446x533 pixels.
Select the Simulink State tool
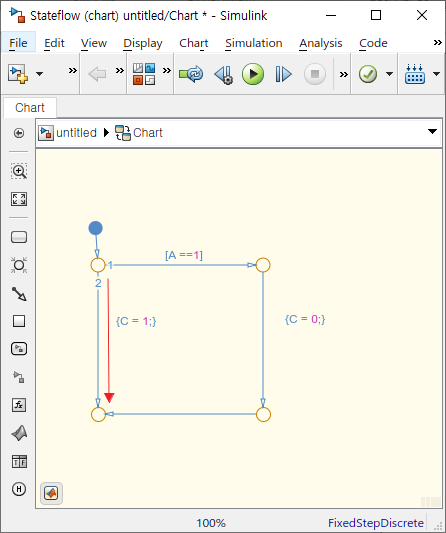point(19,349)
